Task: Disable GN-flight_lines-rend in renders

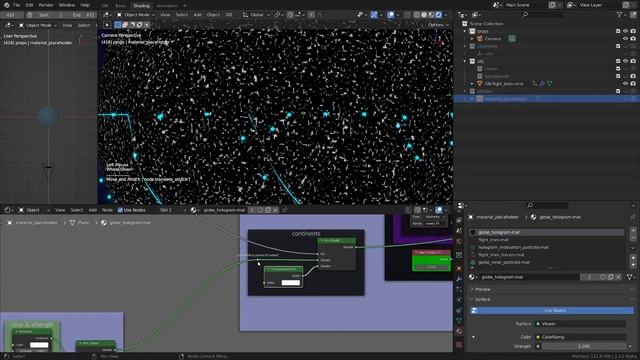Action: pyautogui.click(x=633, y=83)
